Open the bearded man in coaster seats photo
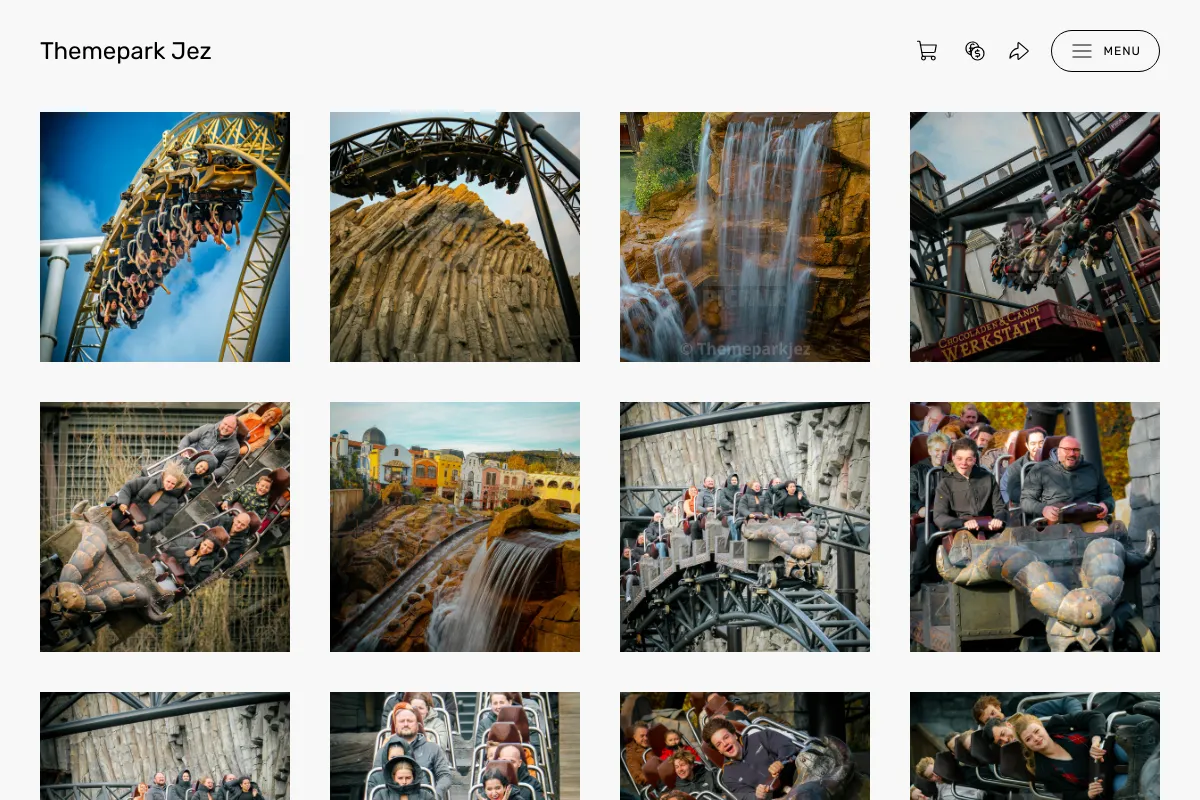This screenshot has width=1200, height=800. click(x=455, y=746)
